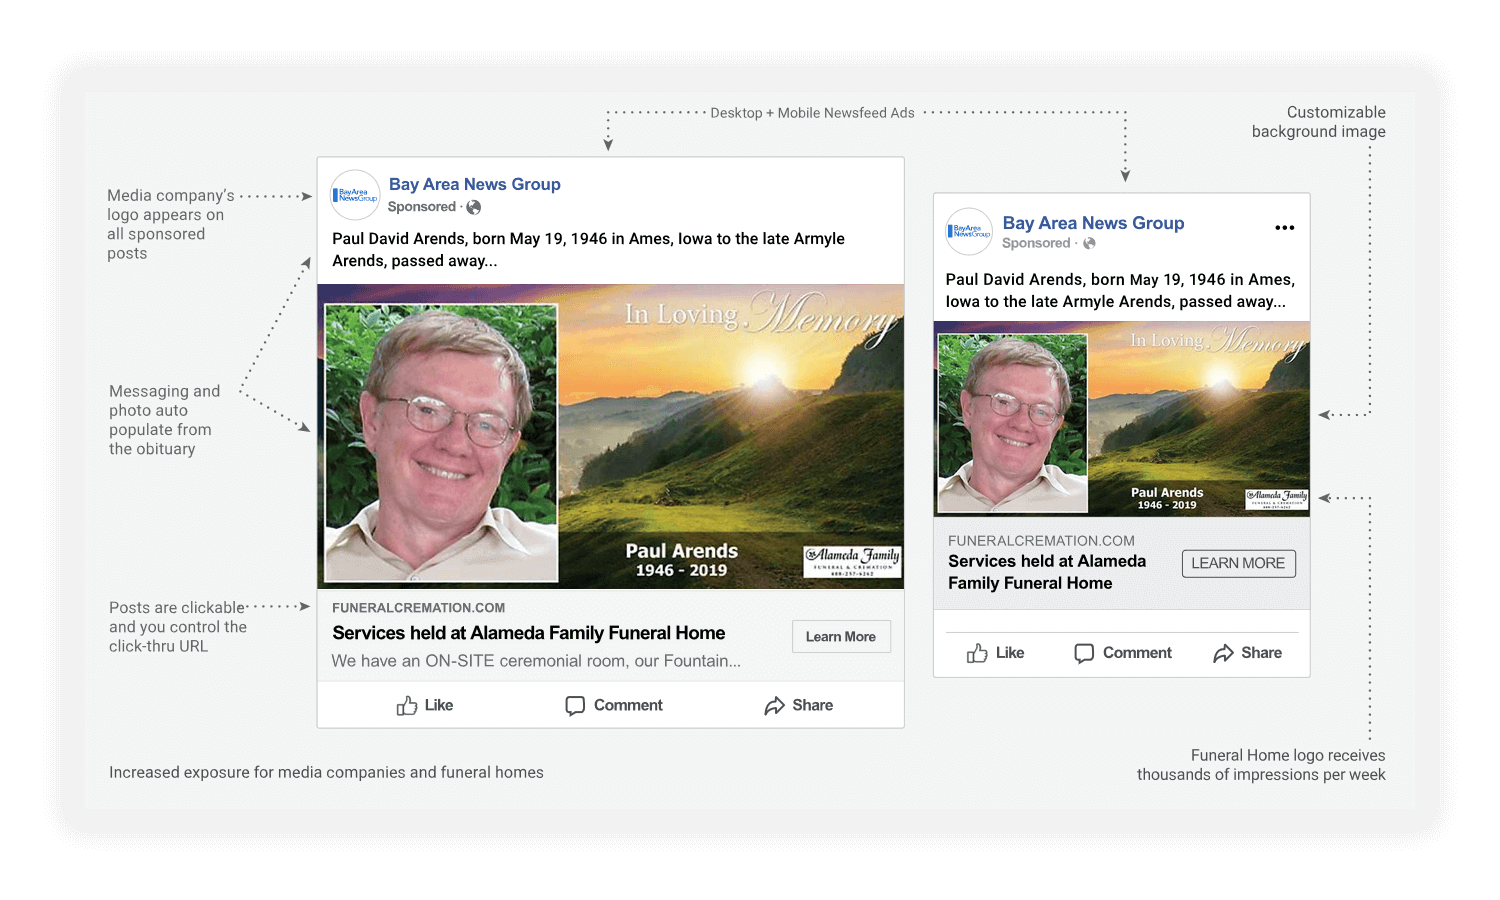Click Bay Area News Group logo in mobile ad
Viewport: 1500px width, 900px height.
coord(969,232)
